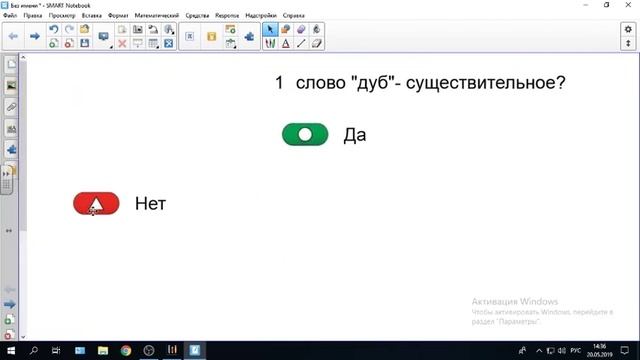Open the Математический menu

point(157,16)
